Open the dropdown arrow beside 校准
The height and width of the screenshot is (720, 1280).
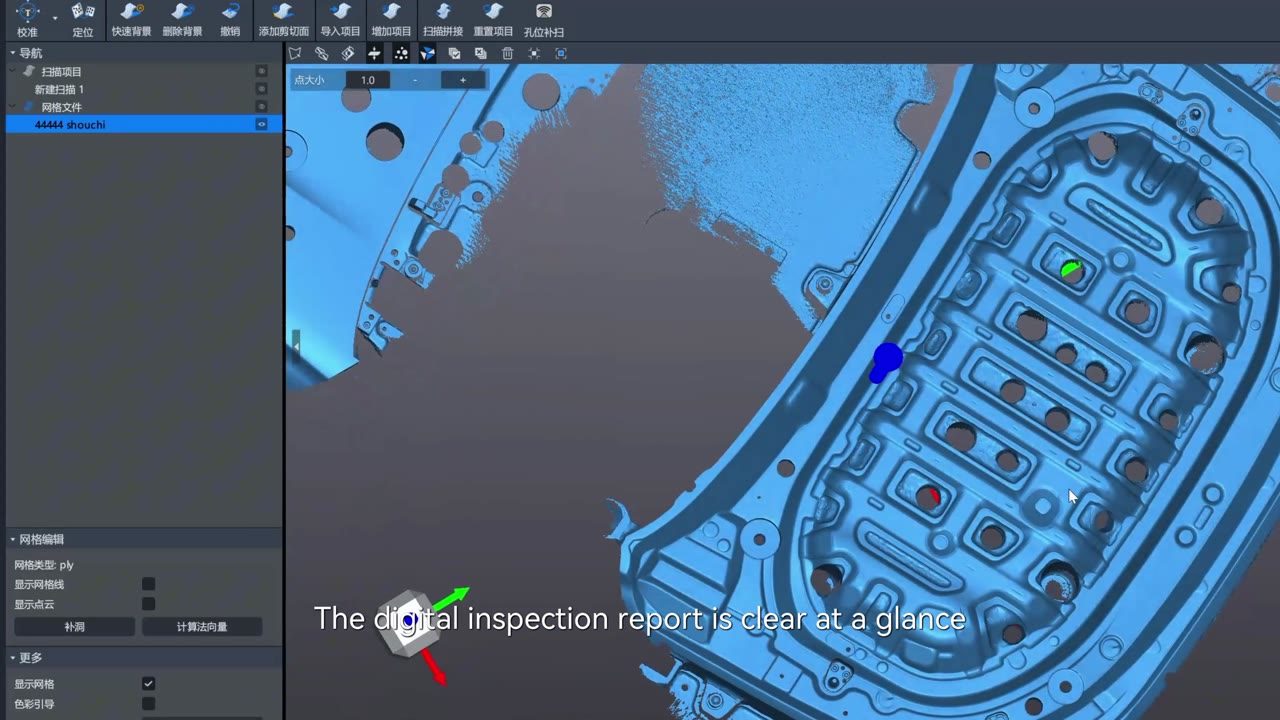(x=54, y=18)
